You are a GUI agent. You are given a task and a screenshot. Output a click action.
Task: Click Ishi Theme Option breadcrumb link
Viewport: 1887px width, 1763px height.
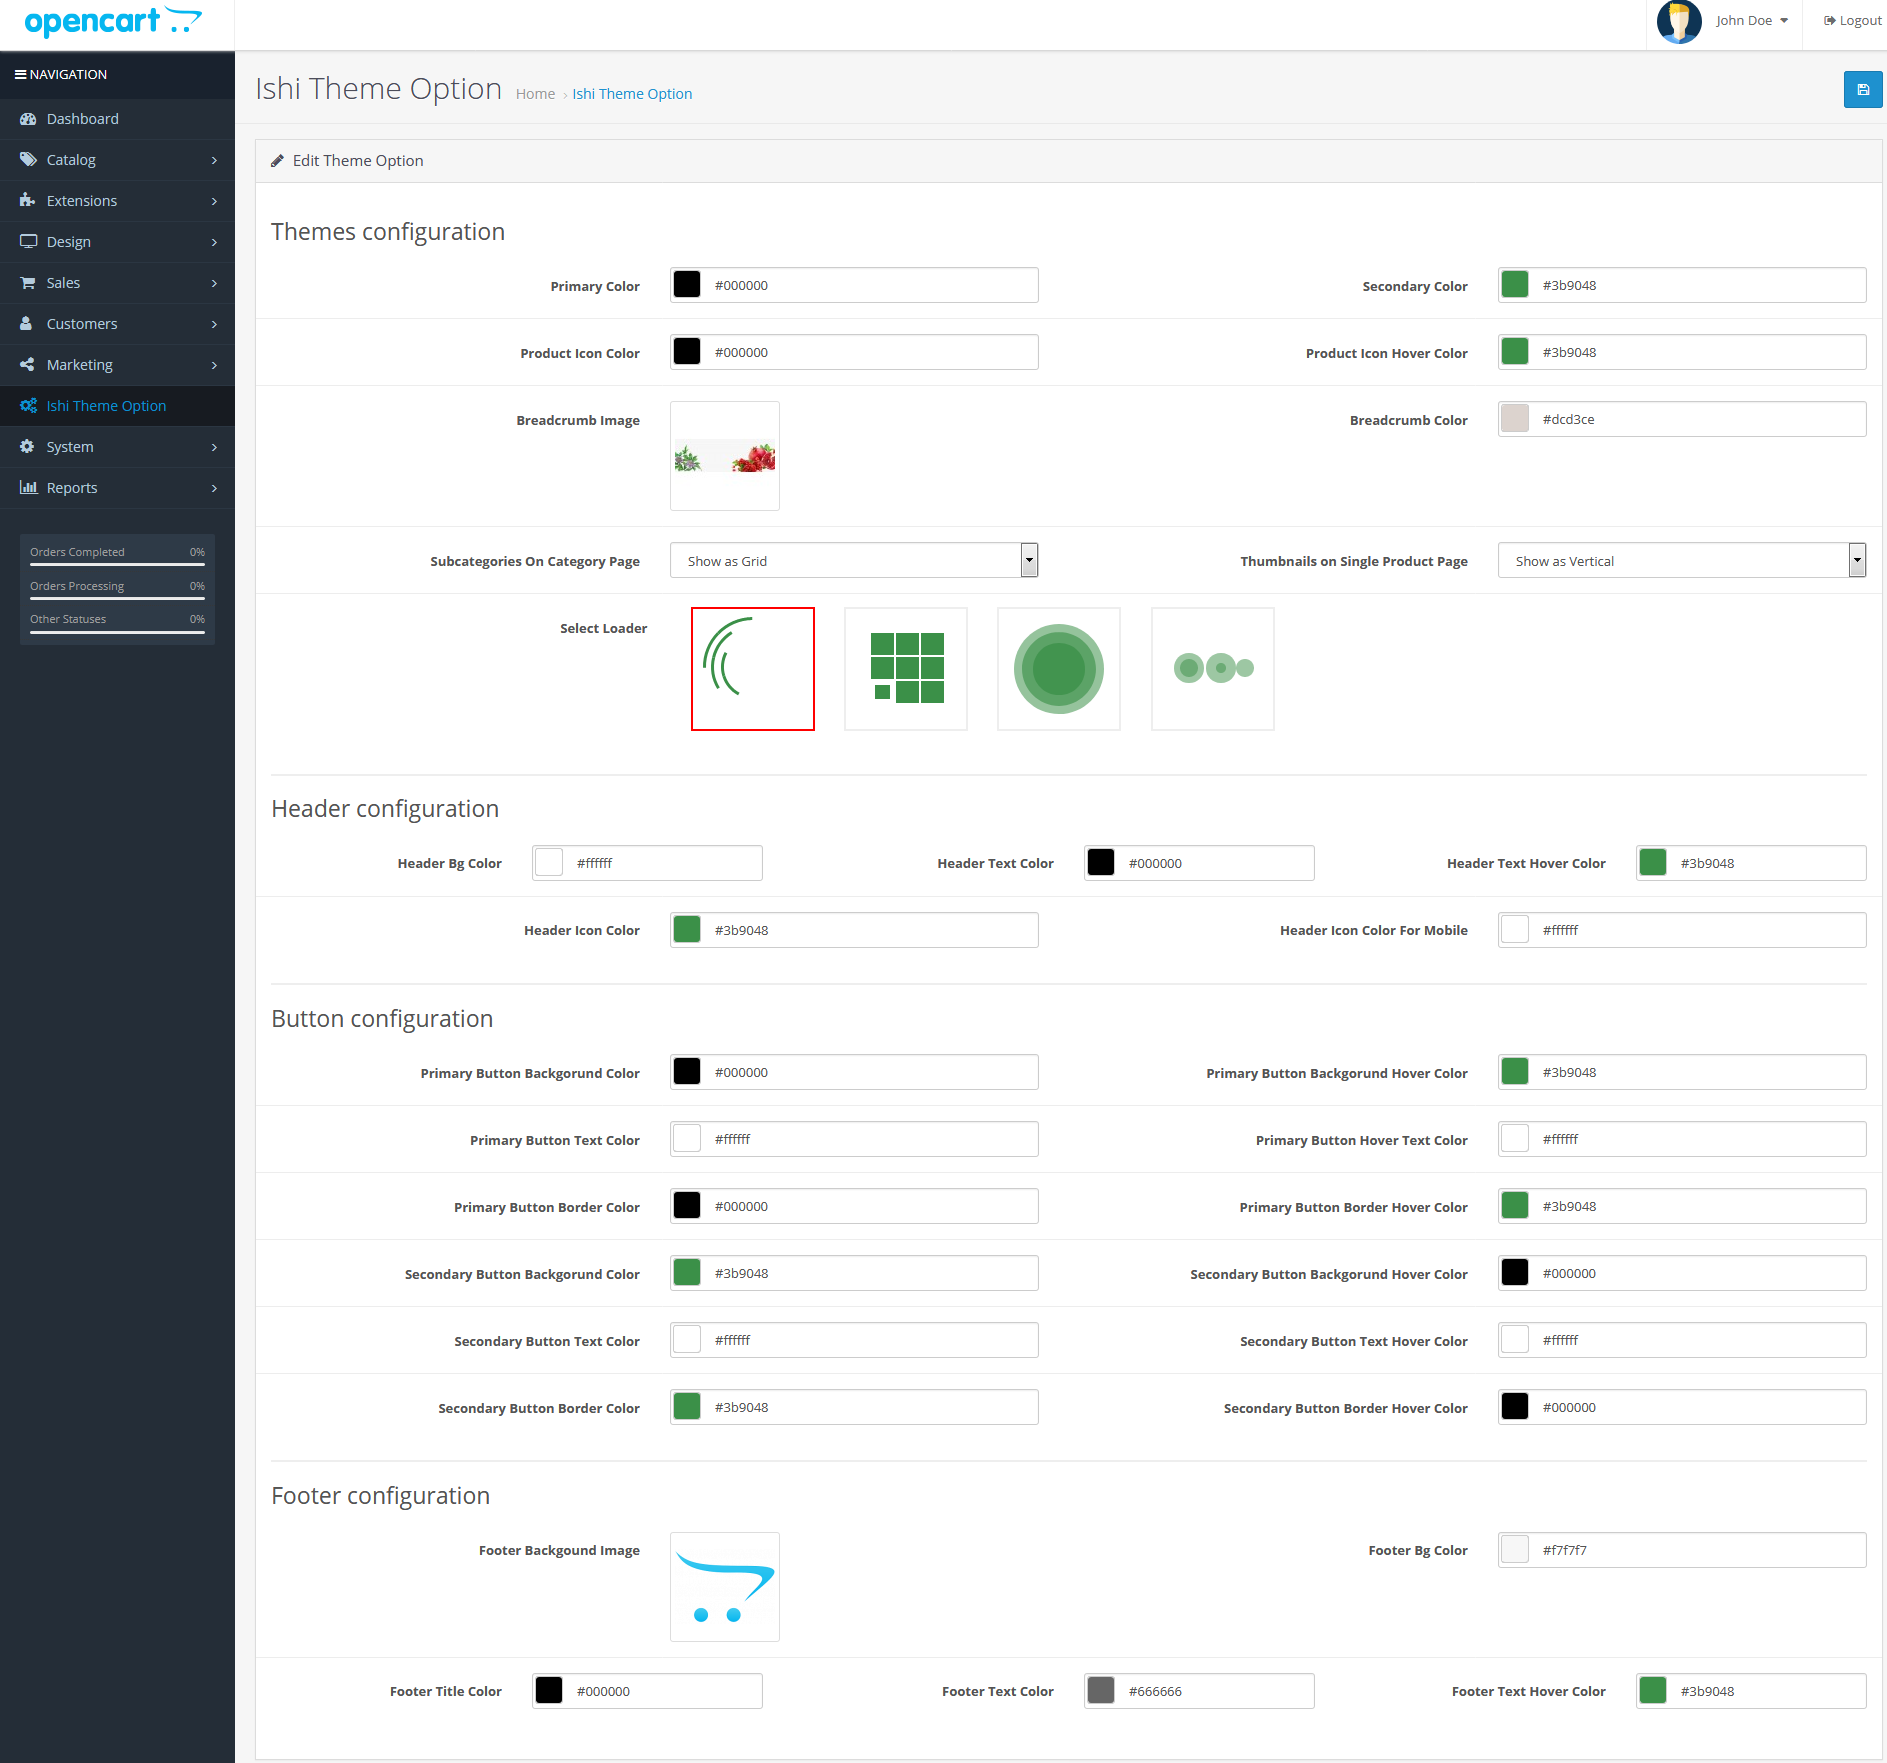632,94
